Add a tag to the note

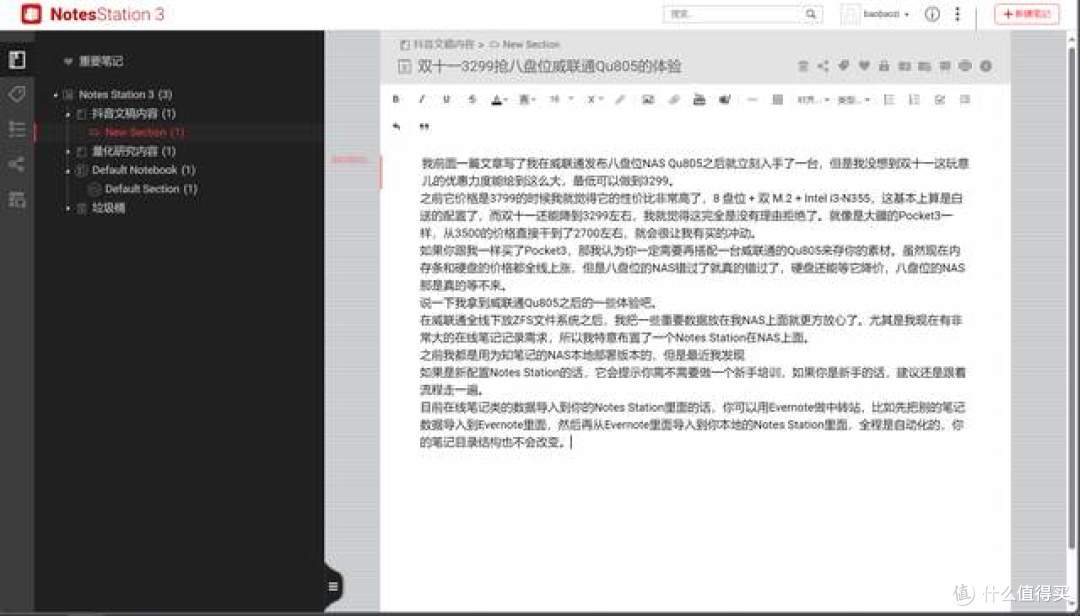click(843, 65)
